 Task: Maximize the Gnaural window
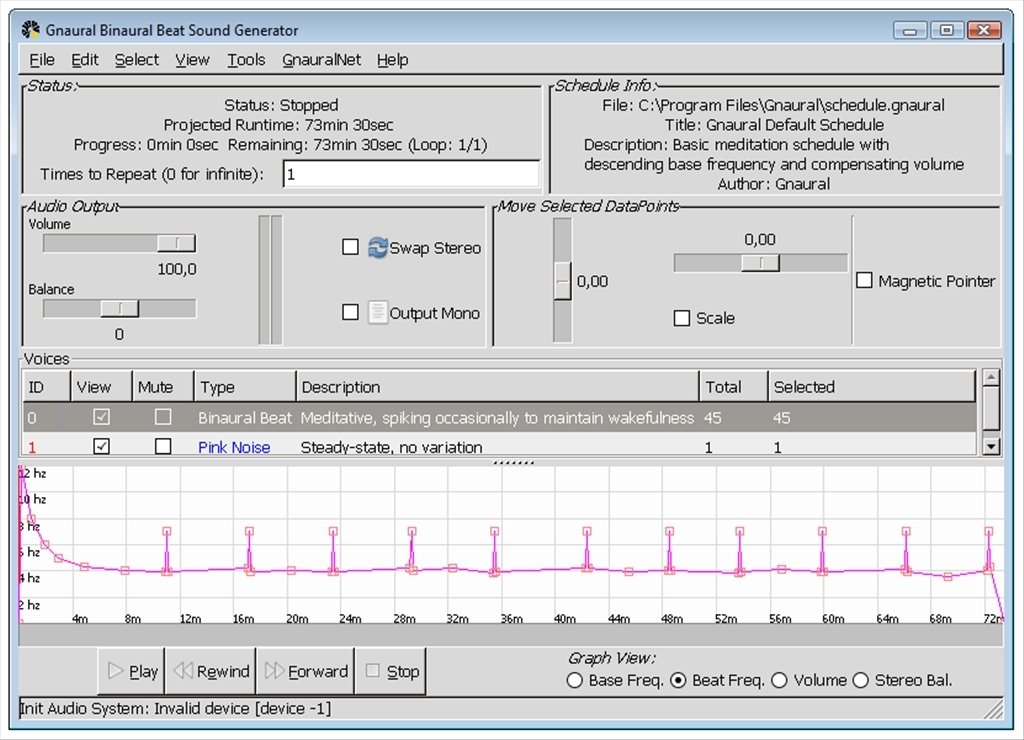point(946,30)
